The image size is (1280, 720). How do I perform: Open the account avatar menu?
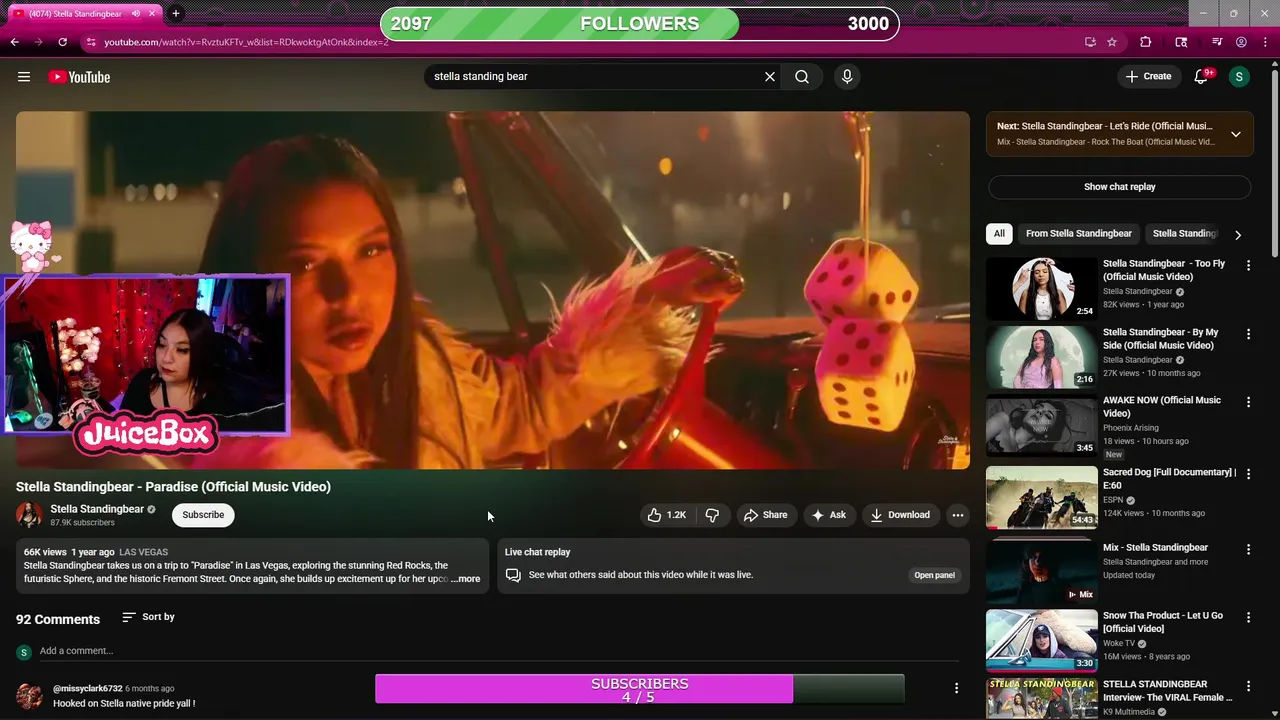[1239, 76]
